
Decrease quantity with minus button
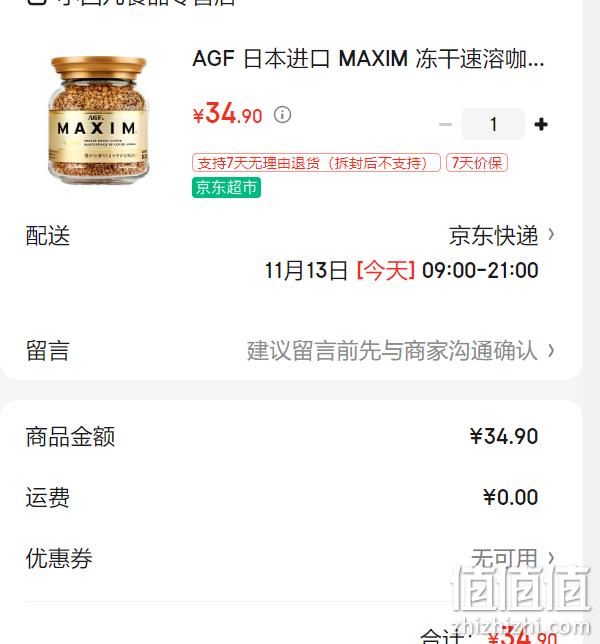446,124
